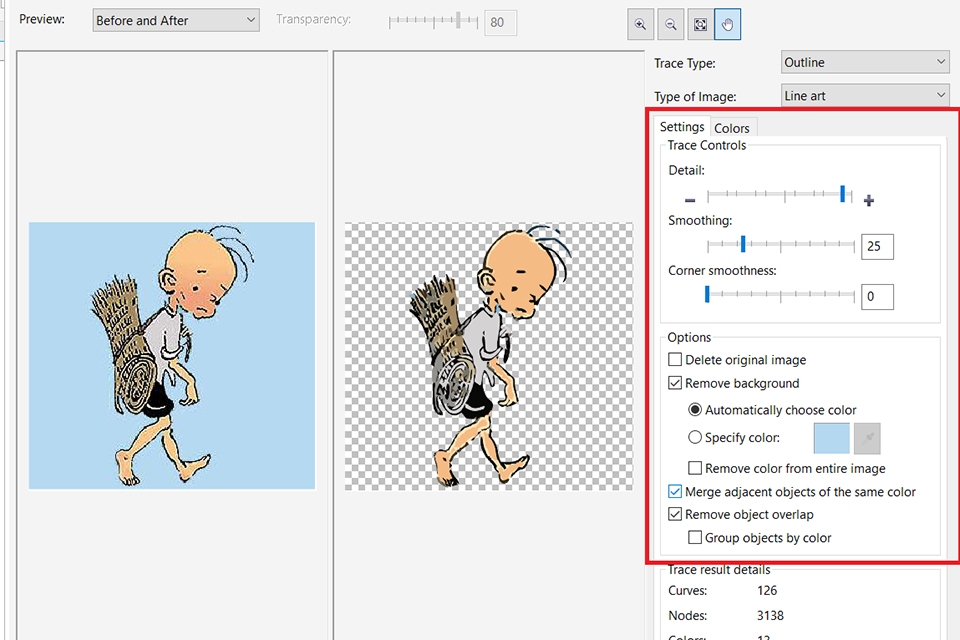Enable Delete original image

(x=676, y=359)
